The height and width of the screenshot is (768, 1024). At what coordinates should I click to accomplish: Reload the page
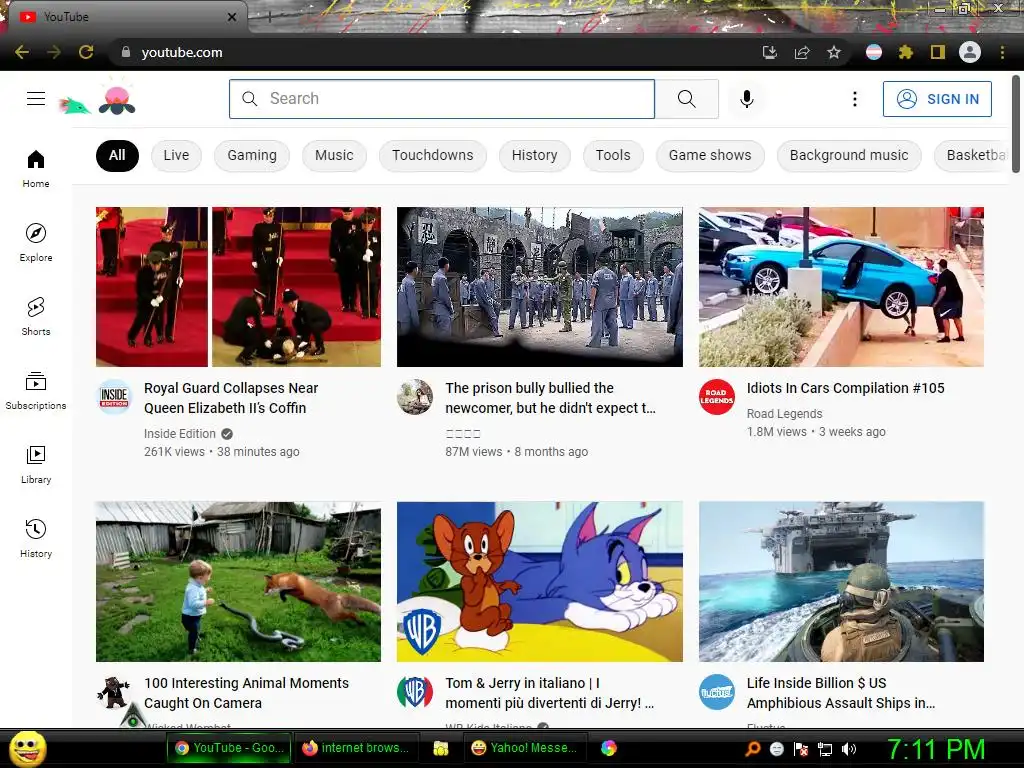[x=86, y=52]
